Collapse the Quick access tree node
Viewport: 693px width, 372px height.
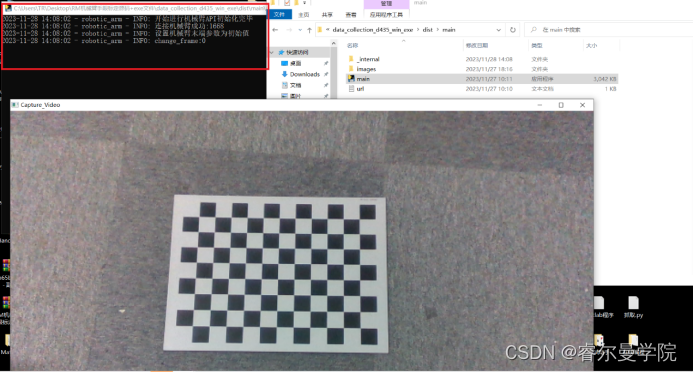272,52
